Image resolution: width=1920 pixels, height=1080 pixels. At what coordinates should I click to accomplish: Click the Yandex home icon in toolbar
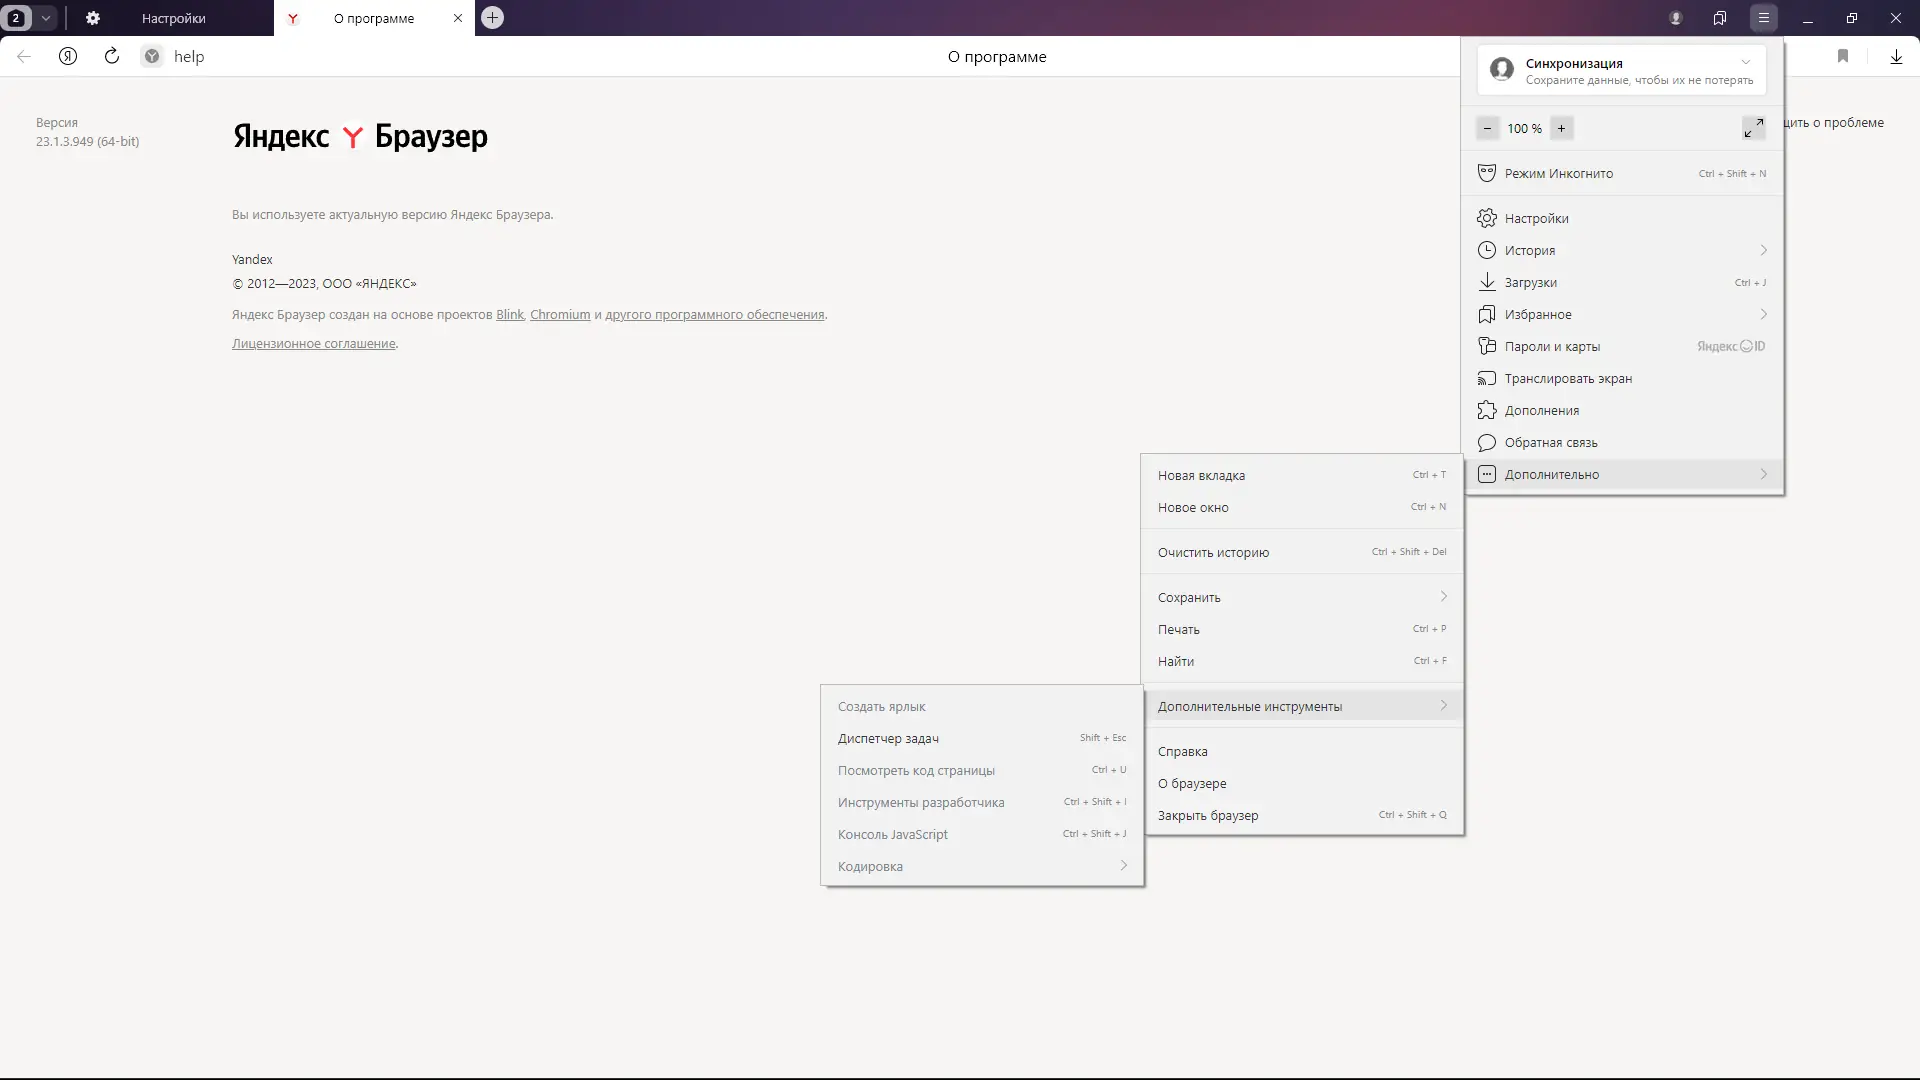click(x=68, y=56)
